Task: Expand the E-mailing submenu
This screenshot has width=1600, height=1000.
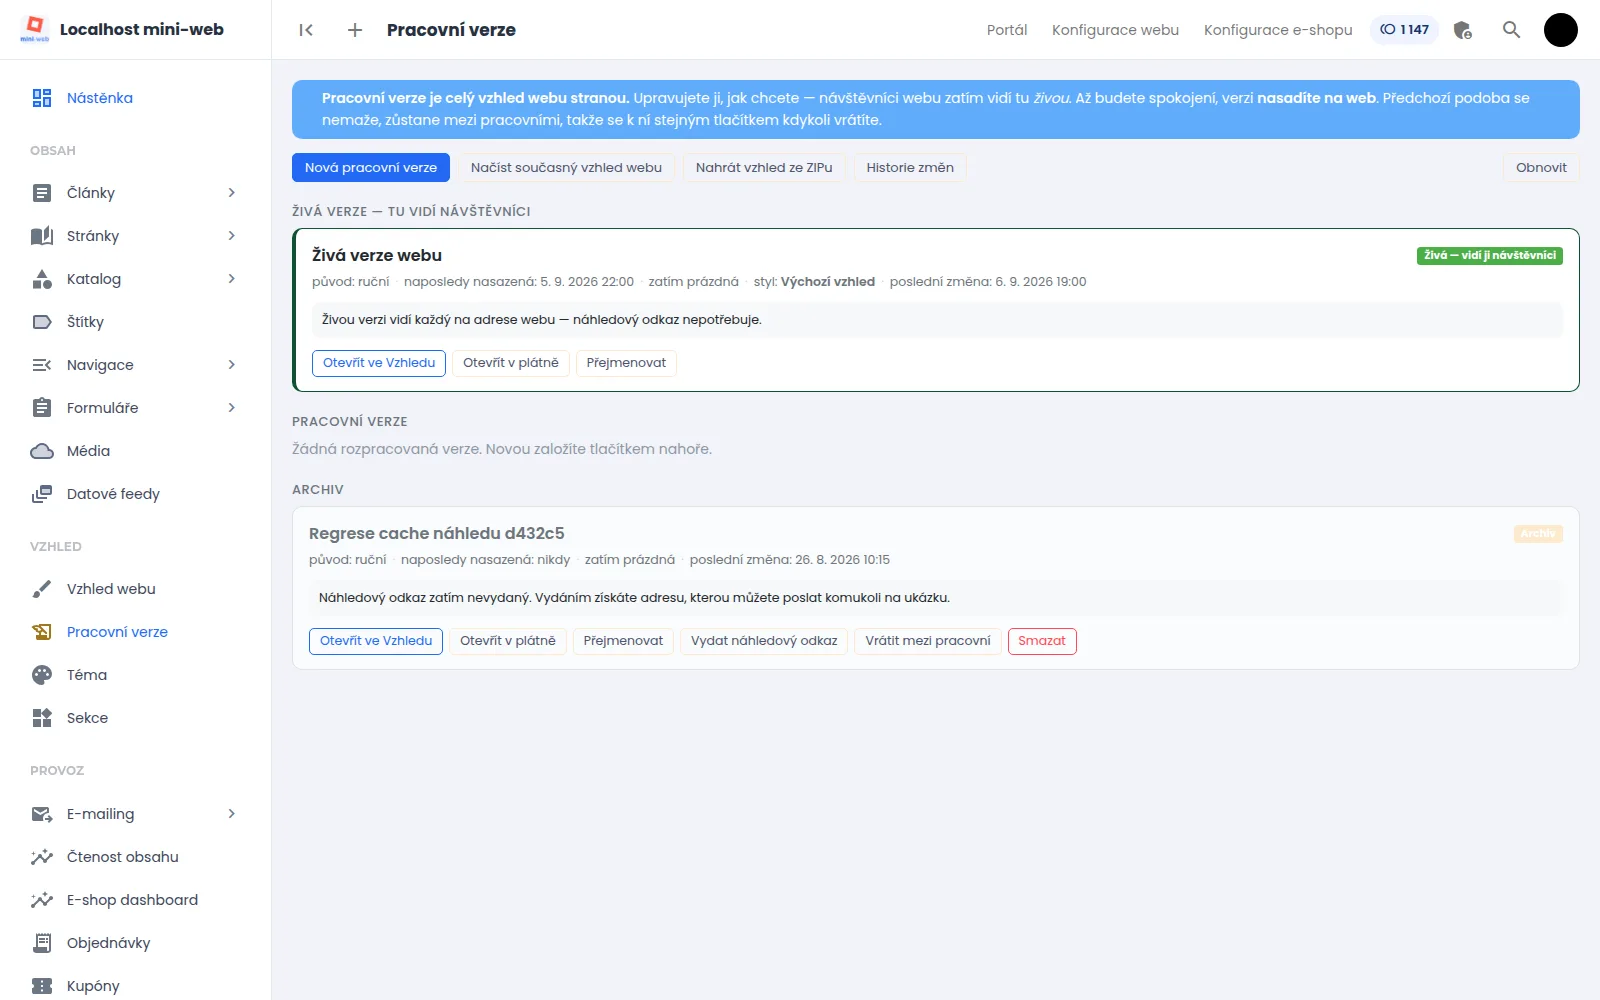Action: click(x=232, y=814)
